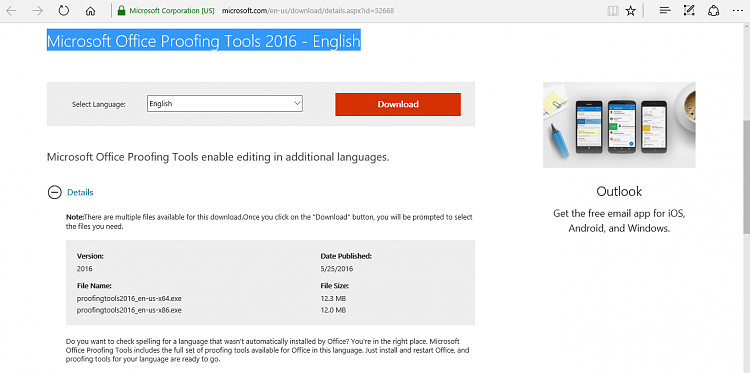The width and height of the screenshot is (750, 373).
Task: Make a web note with the pen icon
Action: coord(689,11)
